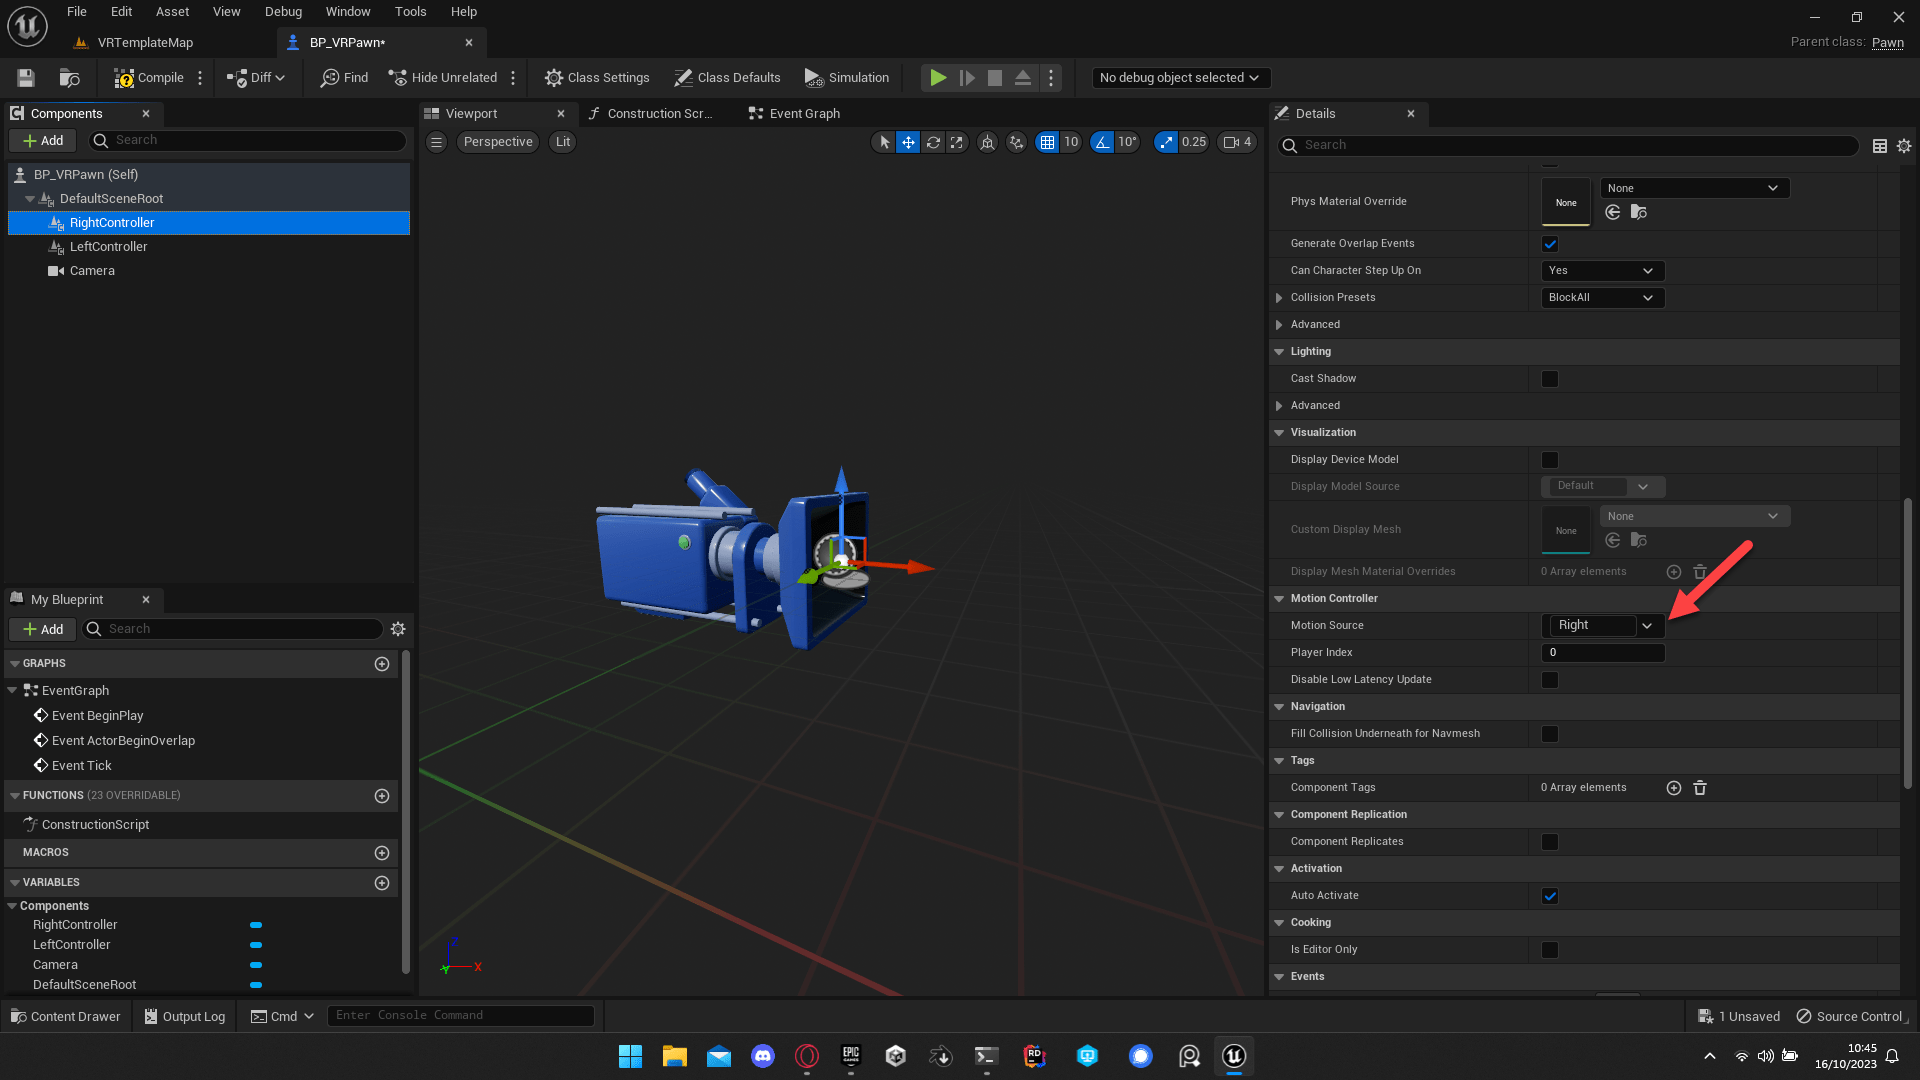Enable Display Device Model checkbox
Image resolution: width=1920 pixels, height=1080 pixels.
click(x=1550, y=460)
